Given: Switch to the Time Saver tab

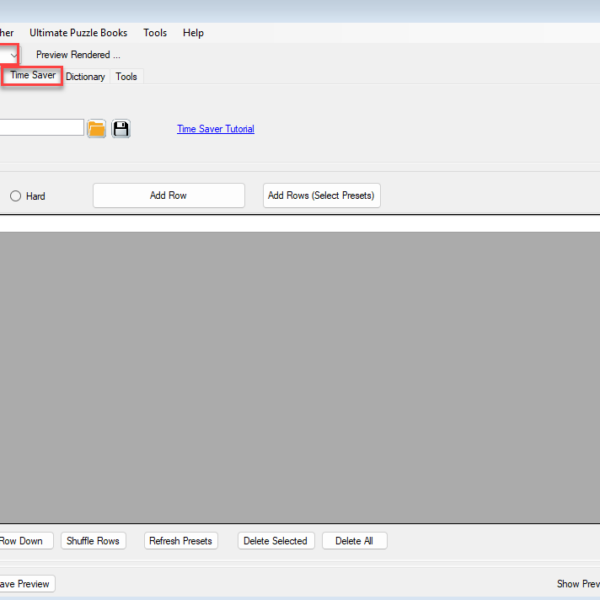Looking at the screenshot, I should (x=33, y=76).
